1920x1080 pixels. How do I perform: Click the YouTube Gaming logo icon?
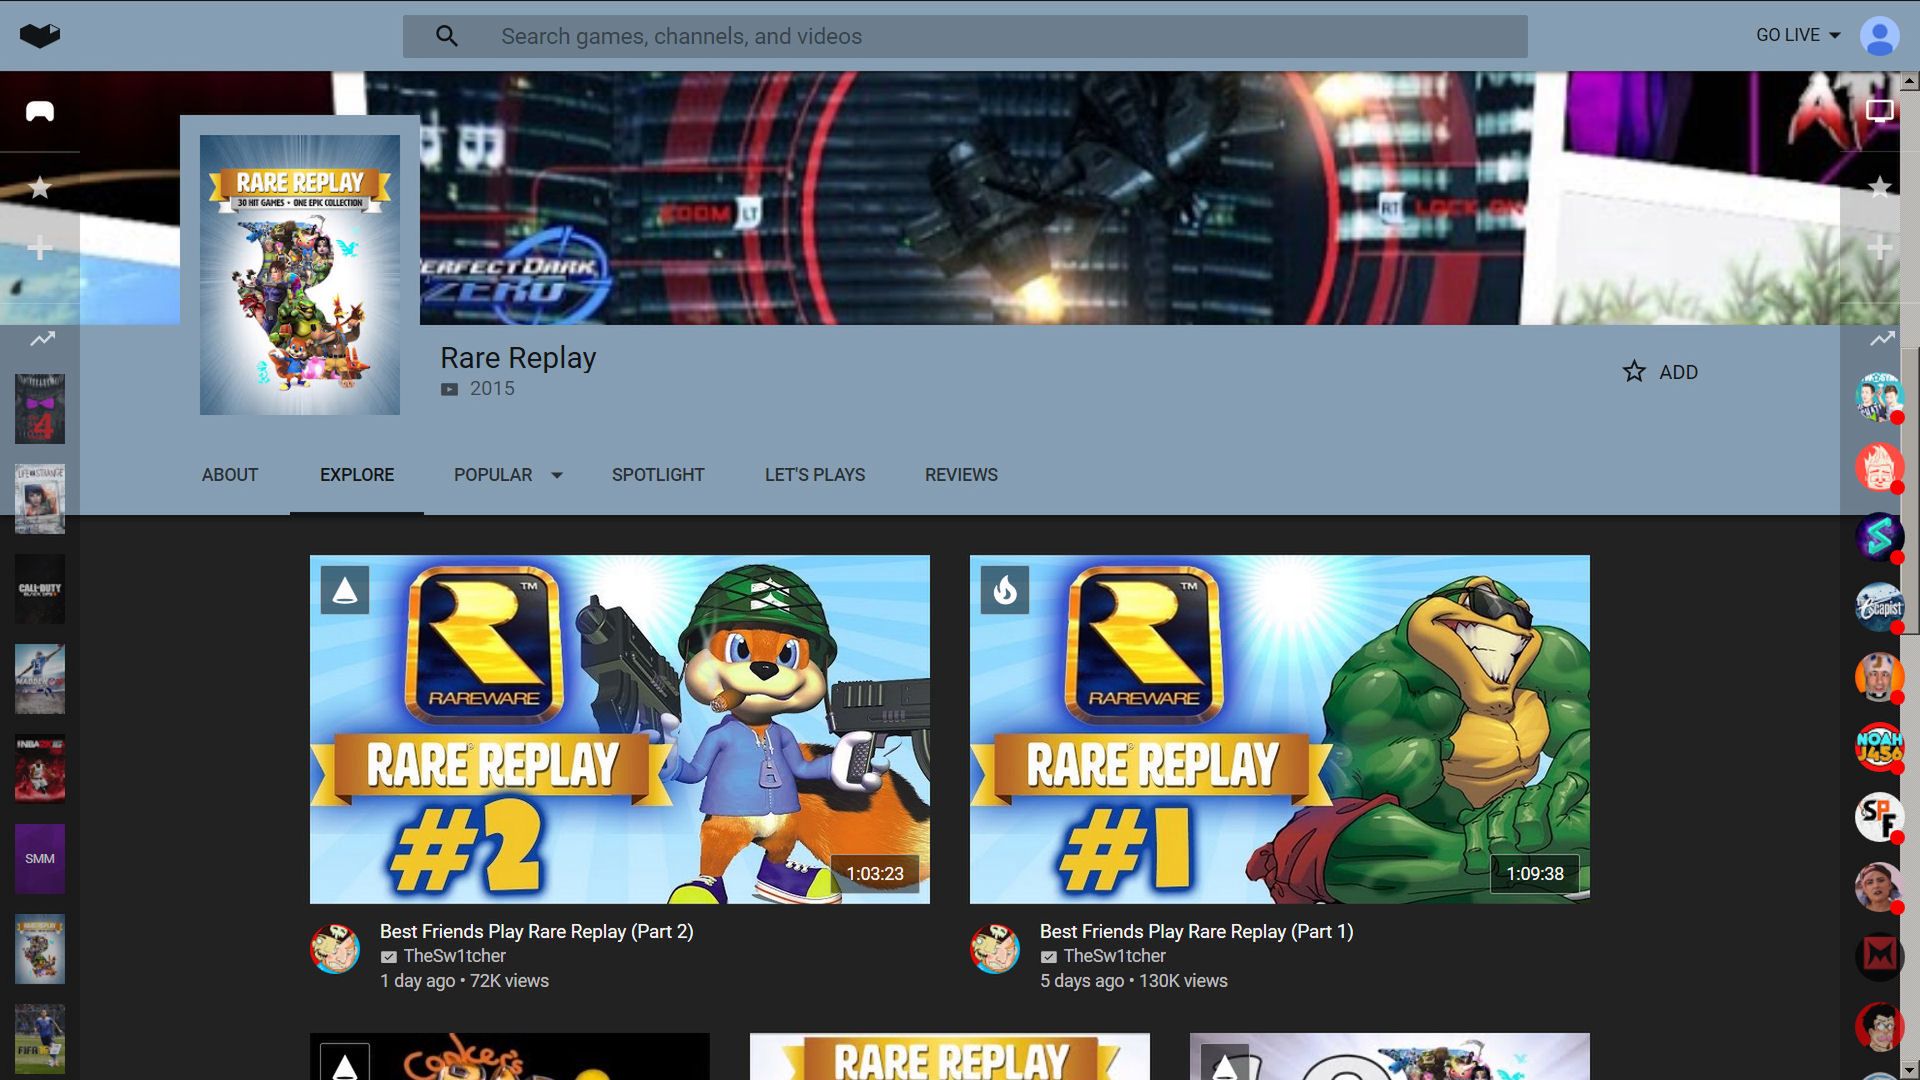pyautogui.click(x=40, y=36)
